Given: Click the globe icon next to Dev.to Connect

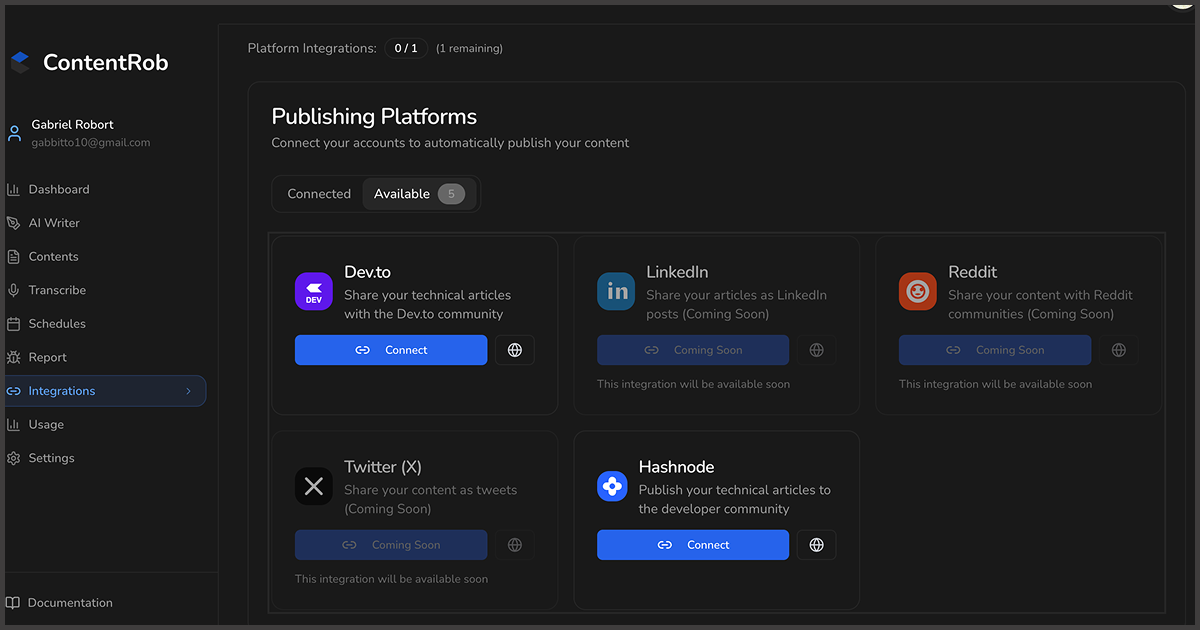Looking at the screenshot, I should click(514, 350).
